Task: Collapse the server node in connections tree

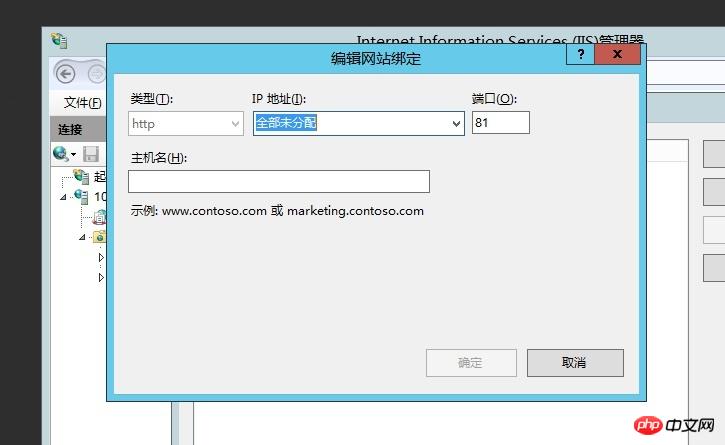Action: (63, 197)
